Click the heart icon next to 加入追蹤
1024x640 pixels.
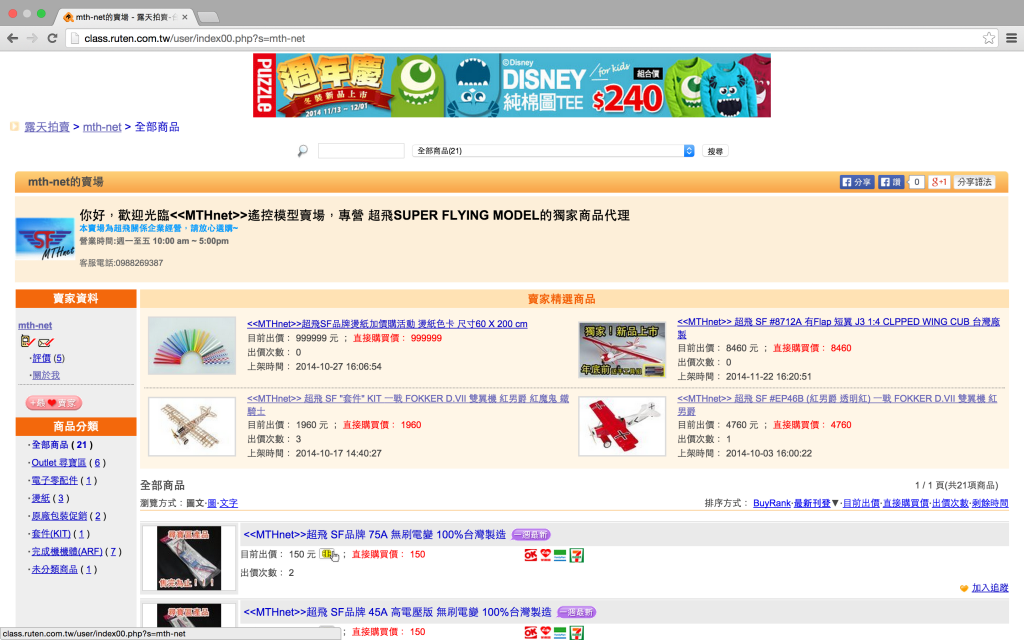964,588
